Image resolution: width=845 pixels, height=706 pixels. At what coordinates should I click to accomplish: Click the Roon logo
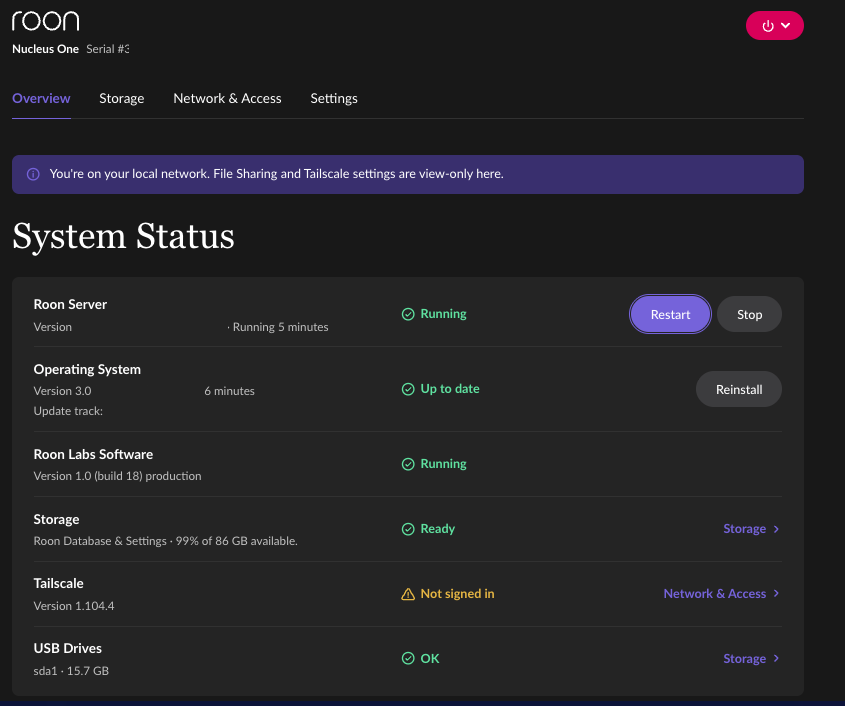coord(46,21)
